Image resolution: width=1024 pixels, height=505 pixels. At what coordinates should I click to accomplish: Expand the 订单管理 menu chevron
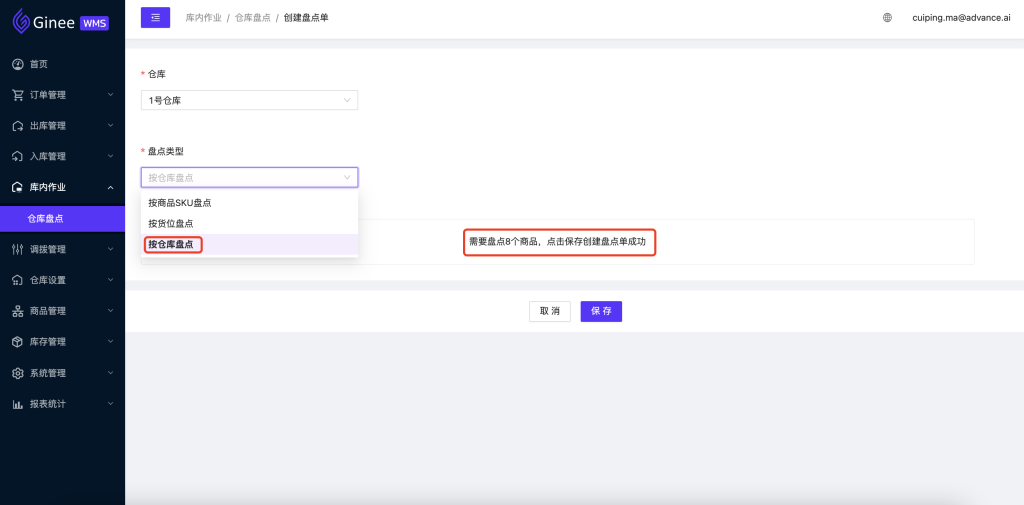110,95
